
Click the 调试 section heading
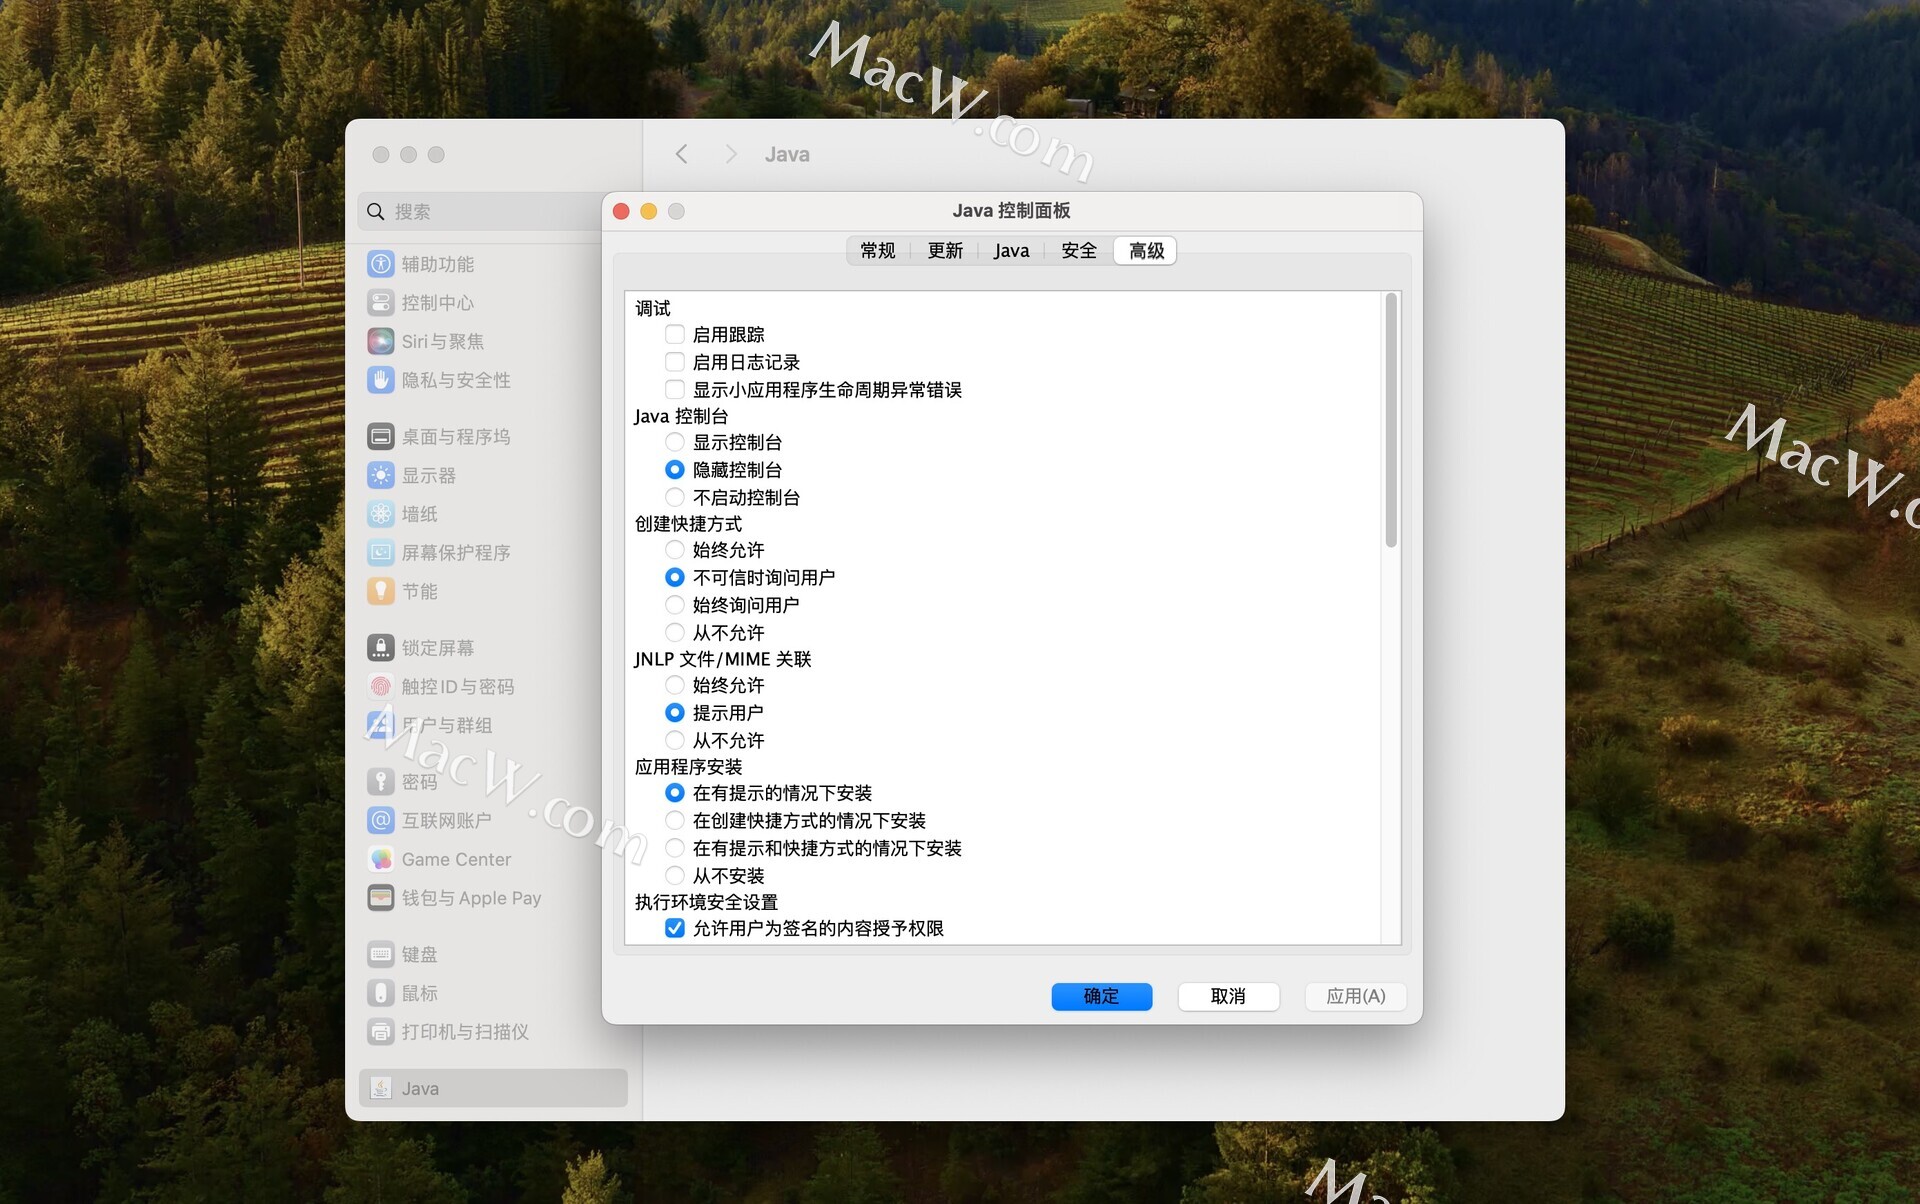pos(653,308)
